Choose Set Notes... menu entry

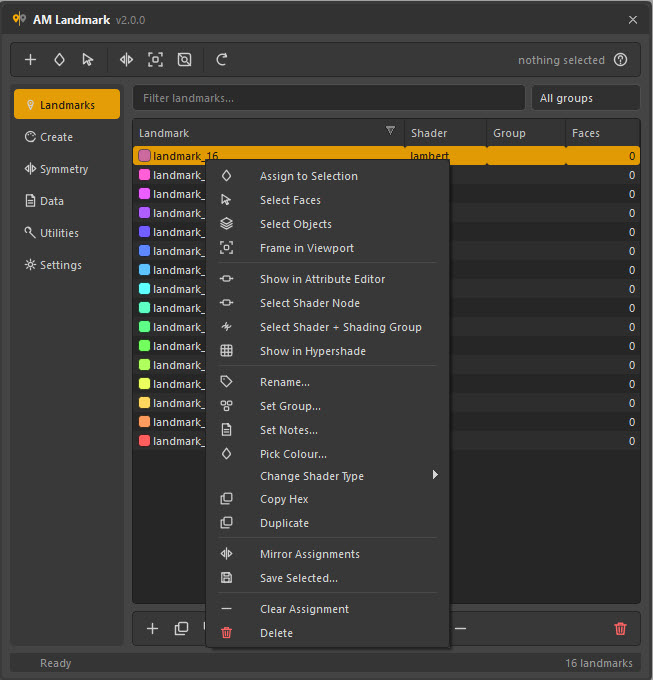(x=328, y=430)
